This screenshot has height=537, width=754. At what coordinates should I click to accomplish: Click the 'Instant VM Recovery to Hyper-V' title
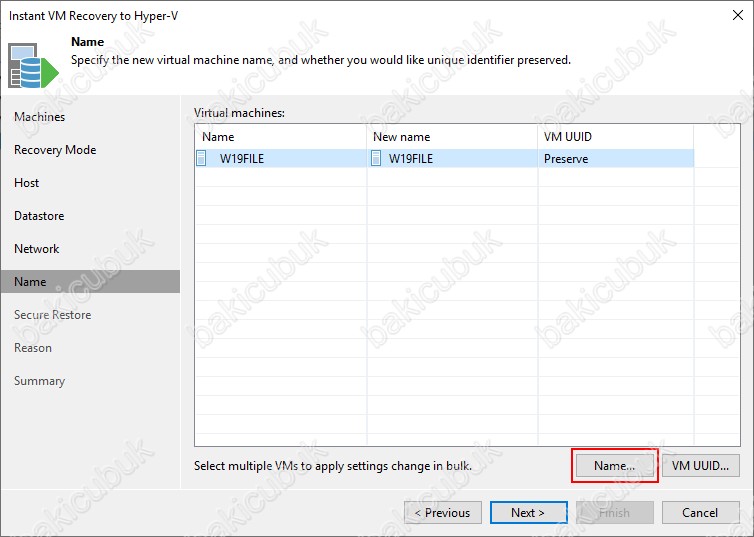(x=93, y=16)
